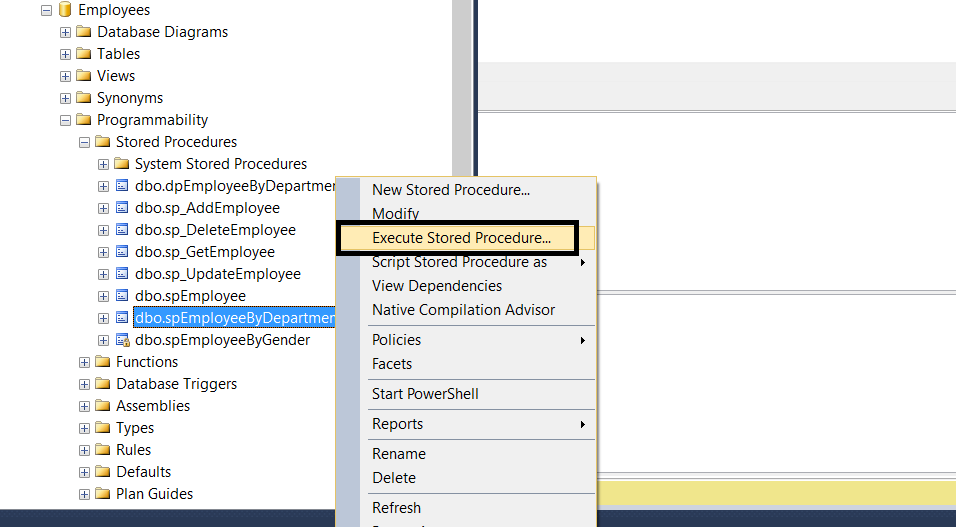Click the Functions folder icon

point(103,362)
